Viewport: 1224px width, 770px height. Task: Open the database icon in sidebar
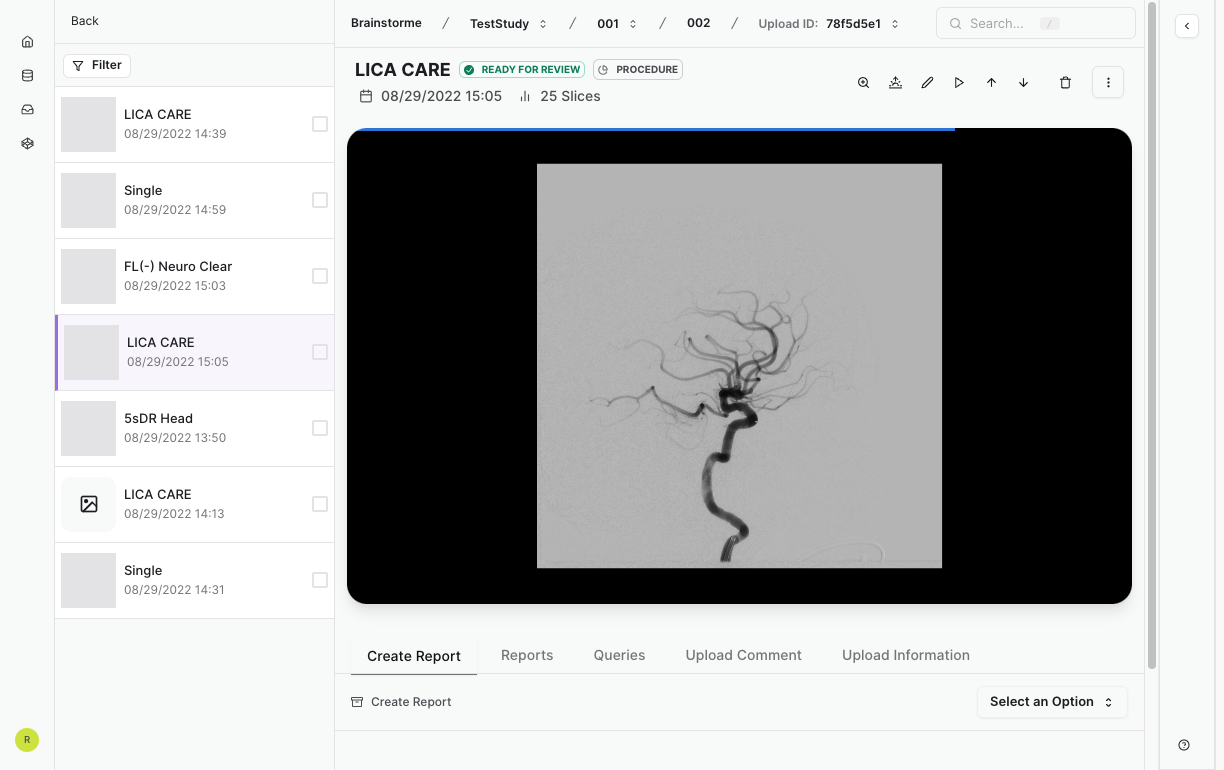(x=27, y=75)
